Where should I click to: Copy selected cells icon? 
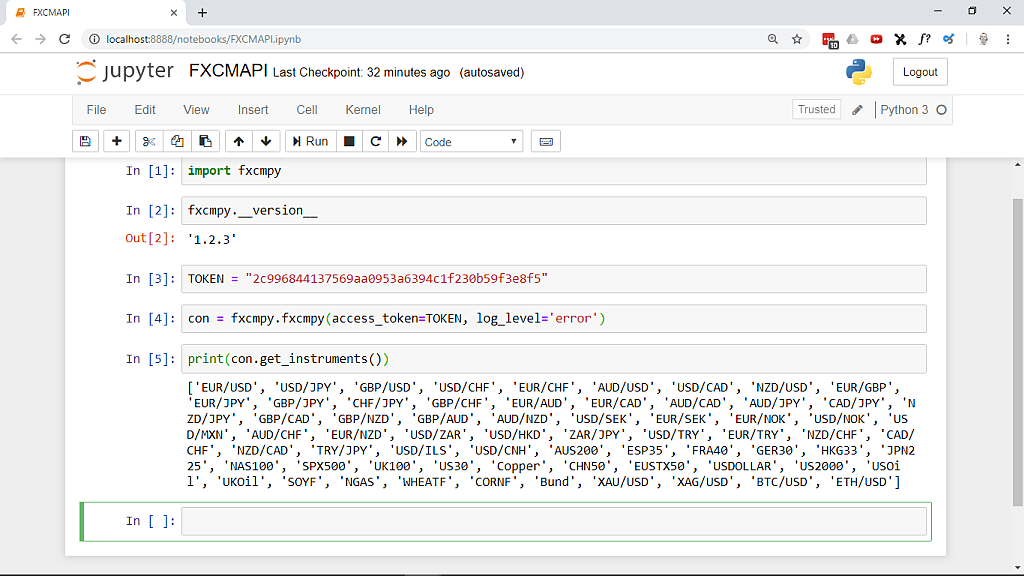[x=177, y=142]
